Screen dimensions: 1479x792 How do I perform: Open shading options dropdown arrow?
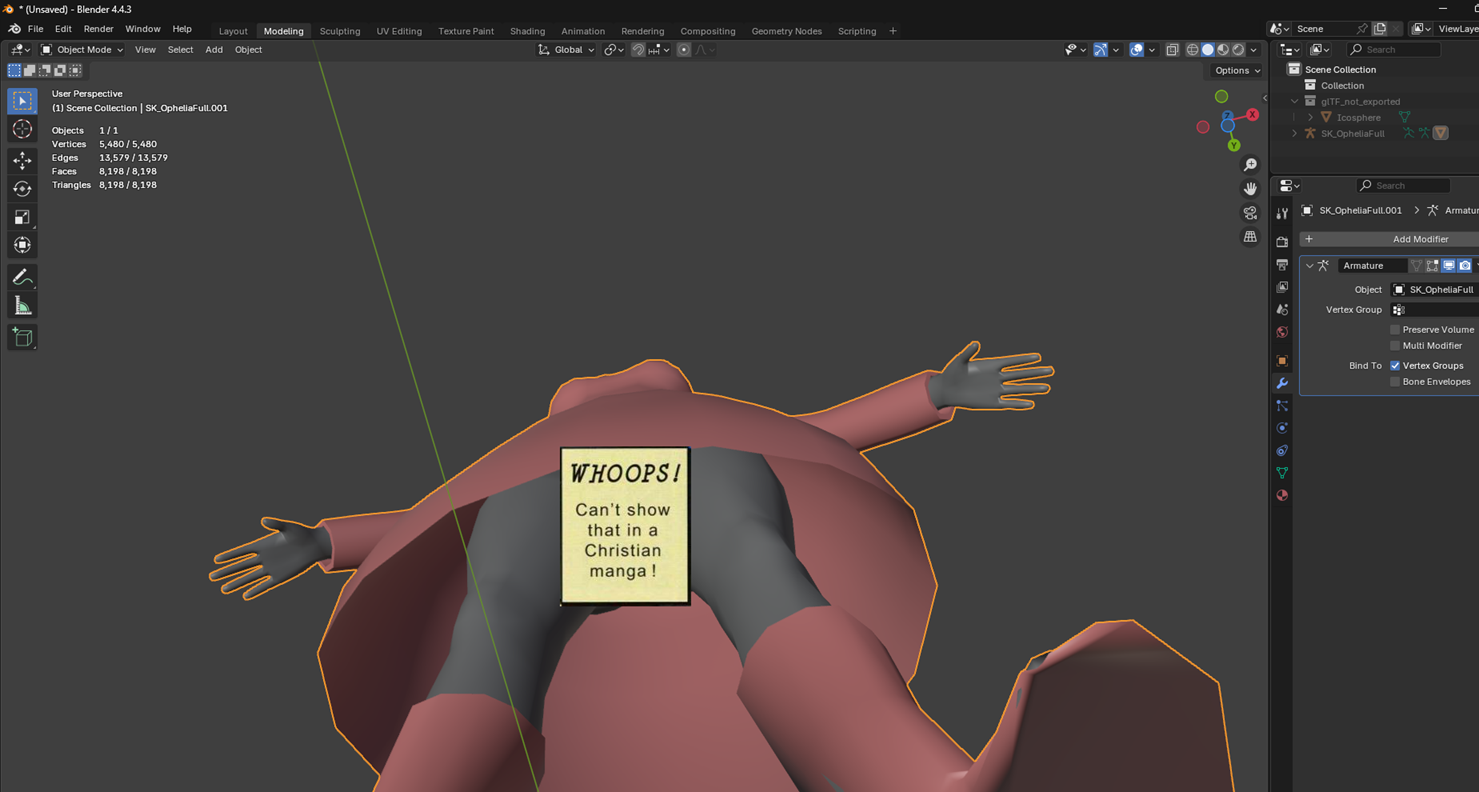(1254, 49)
